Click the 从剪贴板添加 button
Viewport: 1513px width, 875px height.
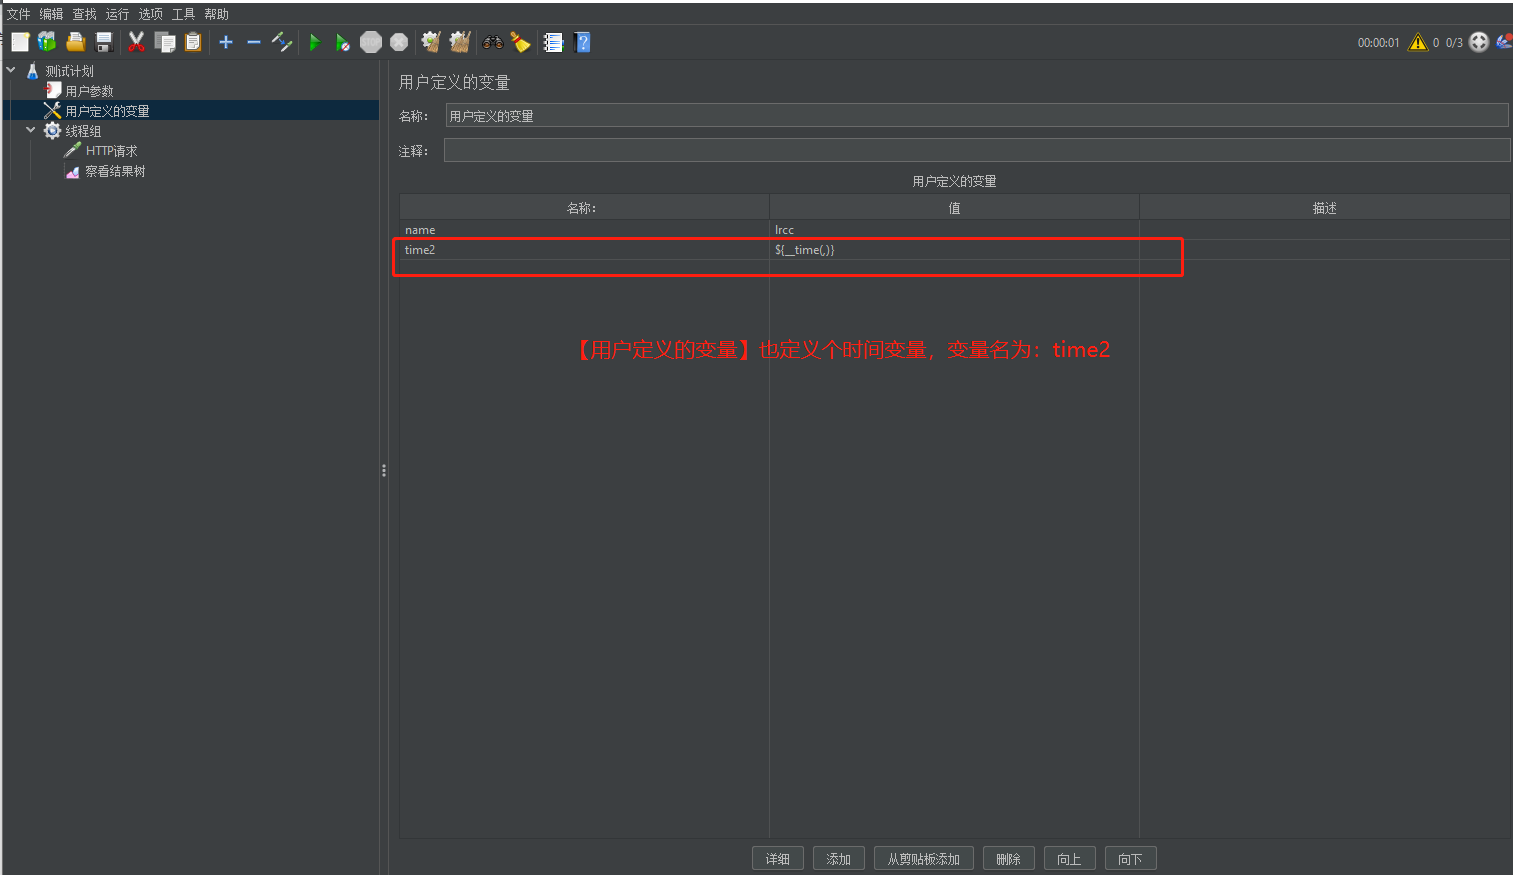tap(924, 859)
